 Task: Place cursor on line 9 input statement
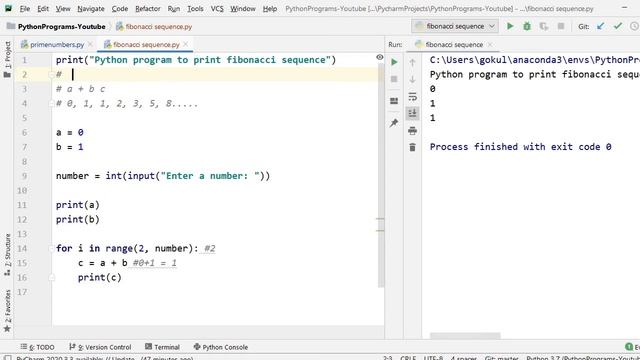tap(163, 176)
